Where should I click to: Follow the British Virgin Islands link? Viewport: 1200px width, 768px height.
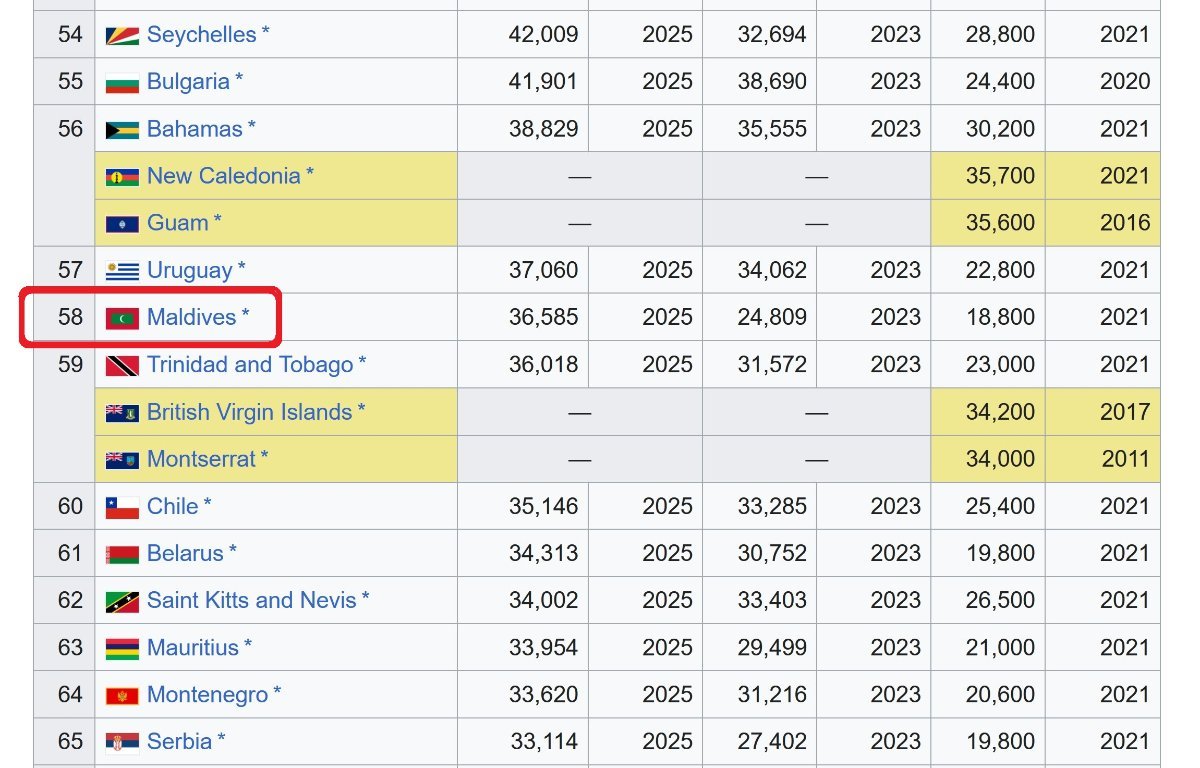[x=249, y=412]
